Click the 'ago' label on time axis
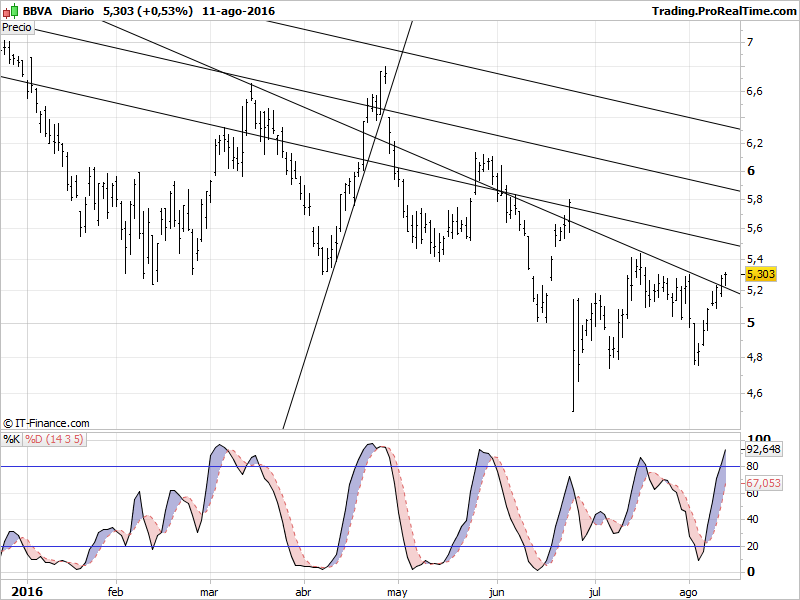This screenshot has width=800, height=600. (x=689, y=591)
